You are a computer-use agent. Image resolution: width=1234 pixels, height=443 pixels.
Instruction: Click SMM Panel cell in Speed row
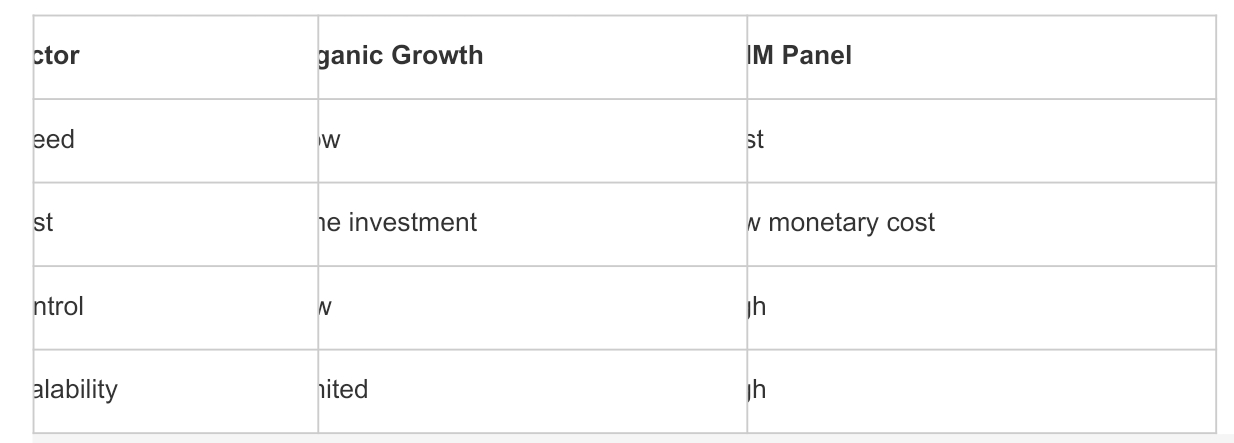757,140
